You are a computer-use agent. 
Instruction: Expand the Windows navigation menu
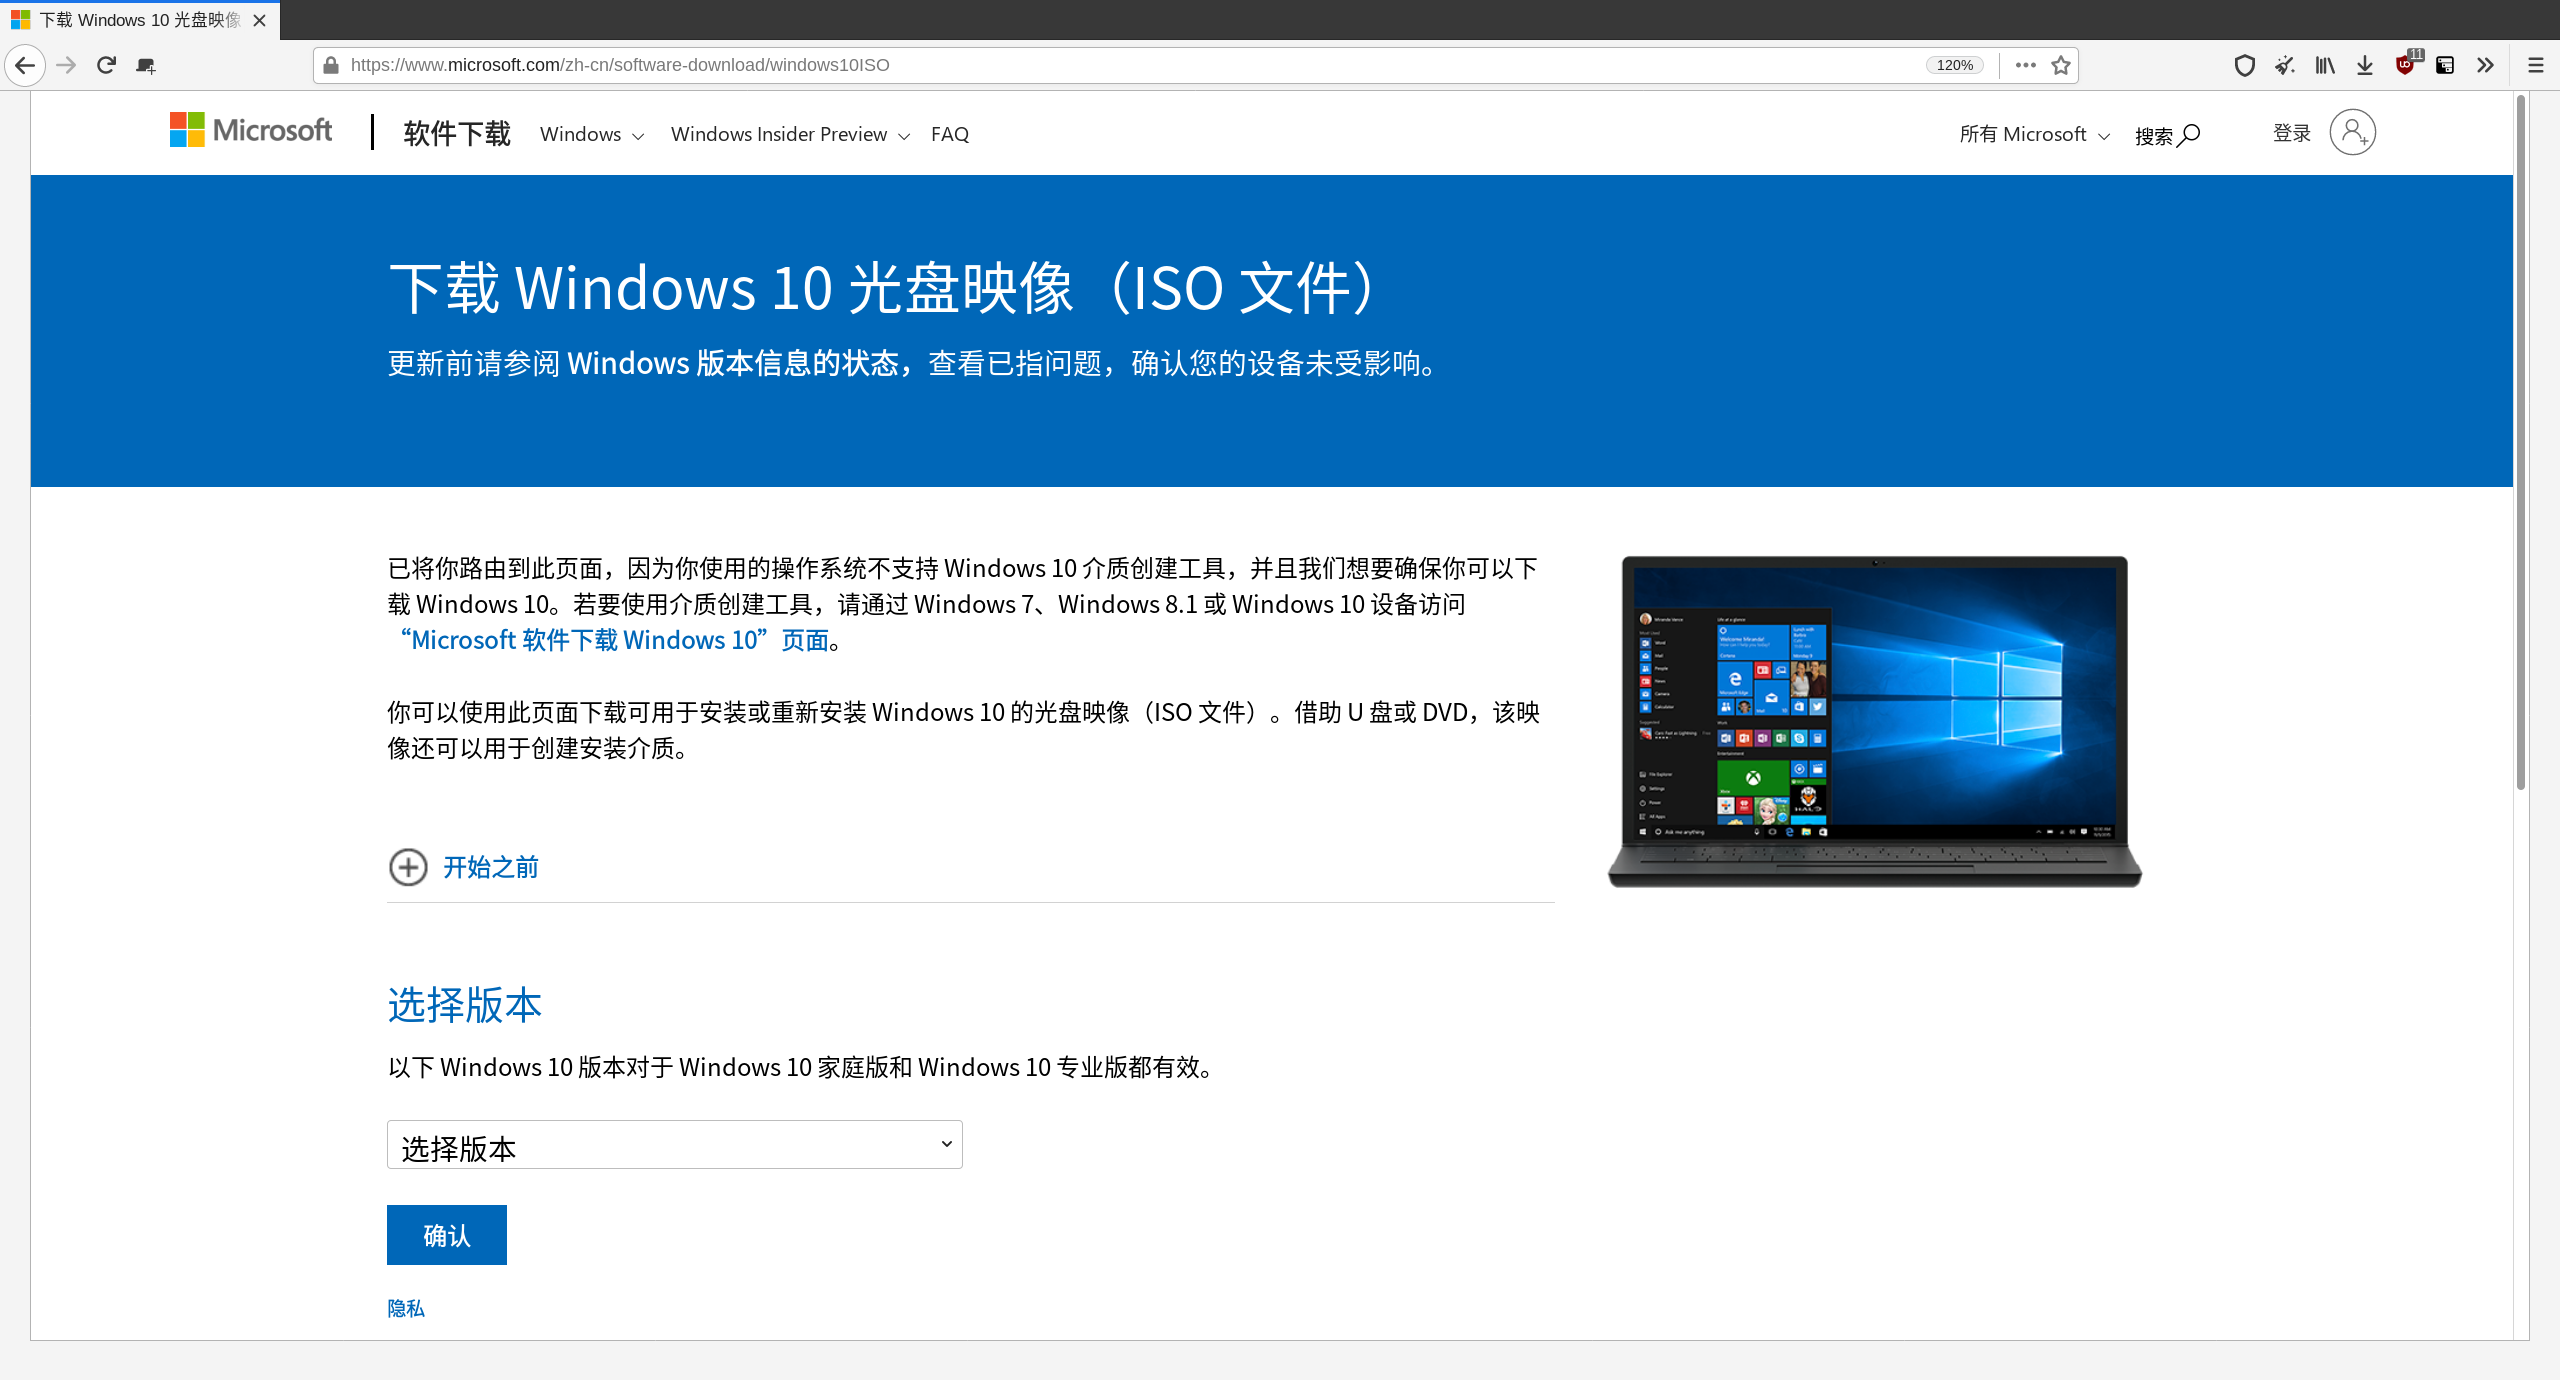pos(590,133)
